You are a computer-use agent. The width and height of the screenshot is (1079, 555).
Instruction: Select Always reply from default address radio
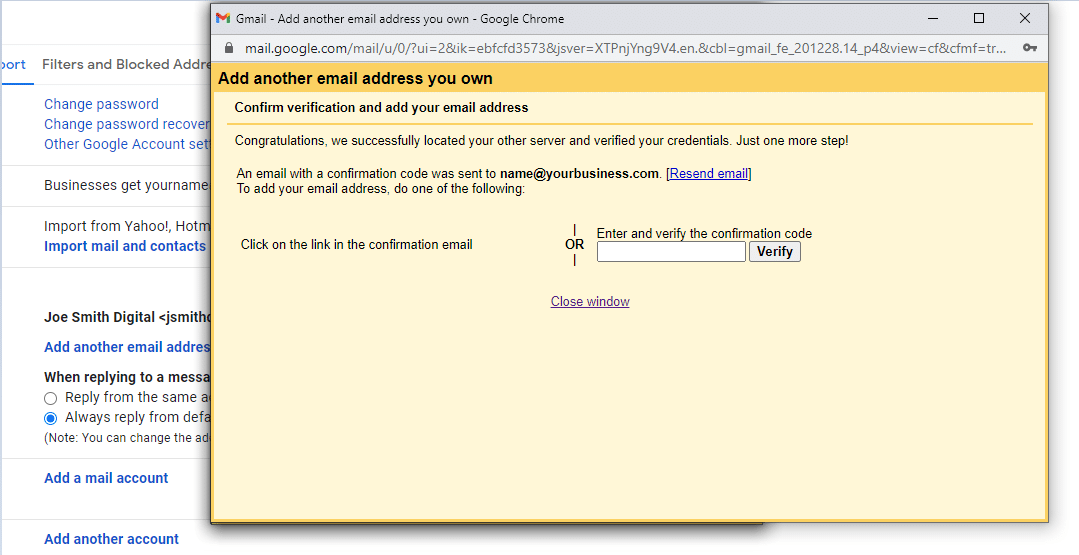(50, 418)
